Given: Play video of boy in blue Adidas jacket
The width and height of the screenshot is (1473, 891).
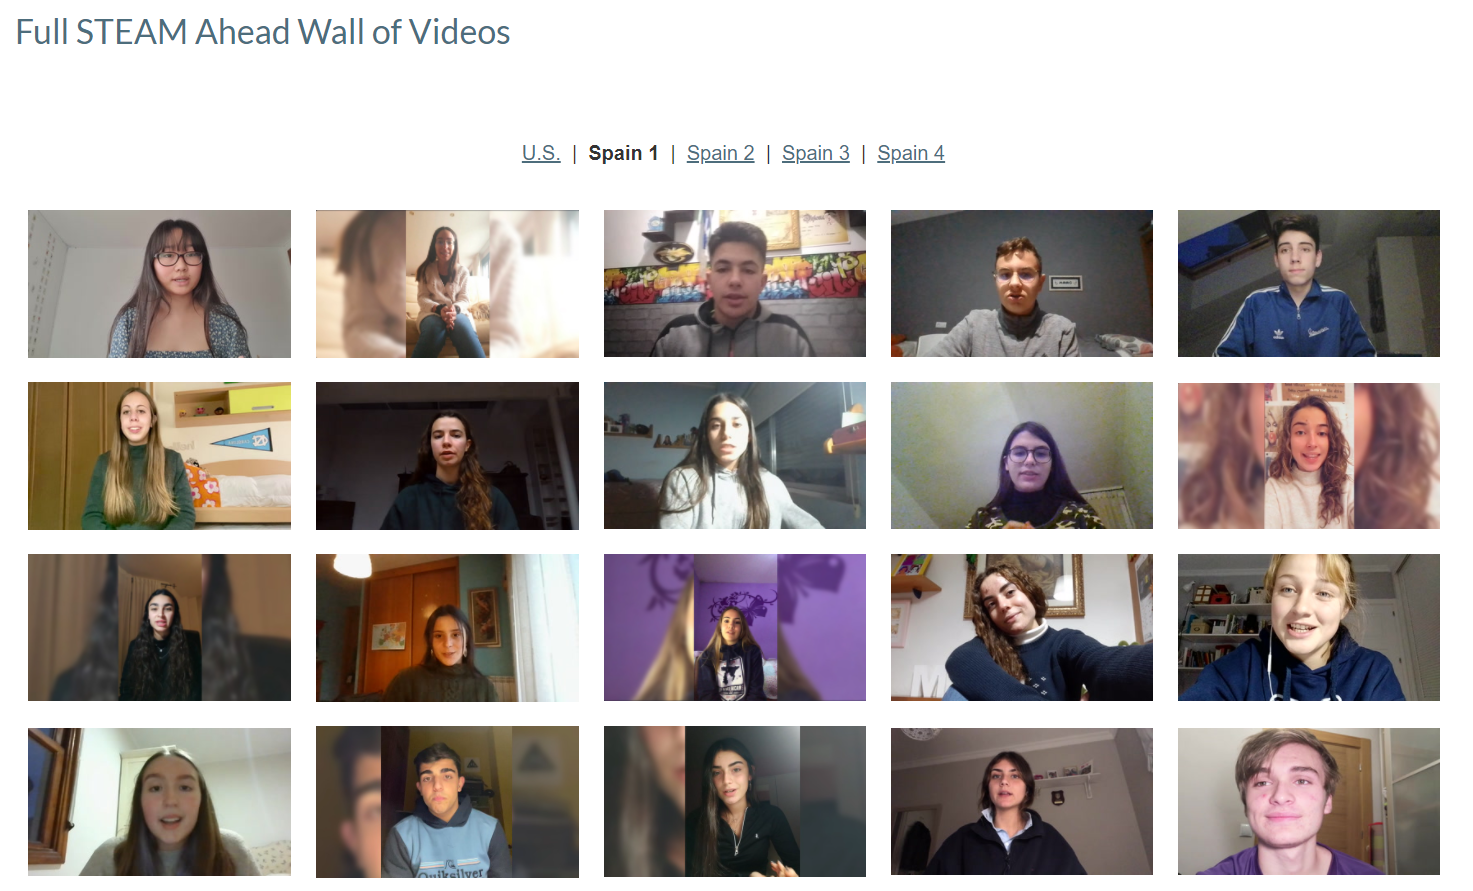Looking at the screenshot, I should [1309, 284].
